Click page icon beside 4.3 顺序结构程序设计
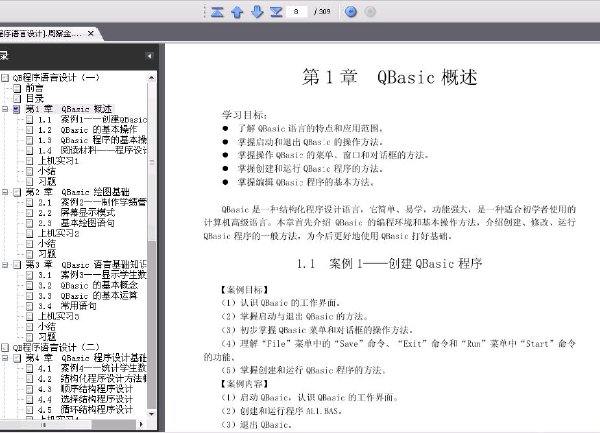Image resolution: width=600 pixels, height=433 pixels. pyautogui.click(x=29, y=389)
